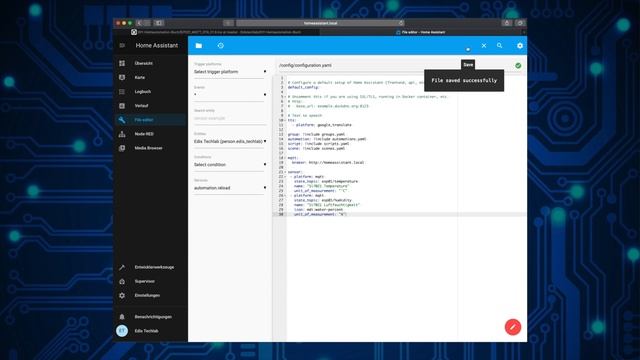The width and height of the screenshot is (640, 360).
Task: Expand Entities dropdown showing Edis Techlab
Action: tap(230, 141)
